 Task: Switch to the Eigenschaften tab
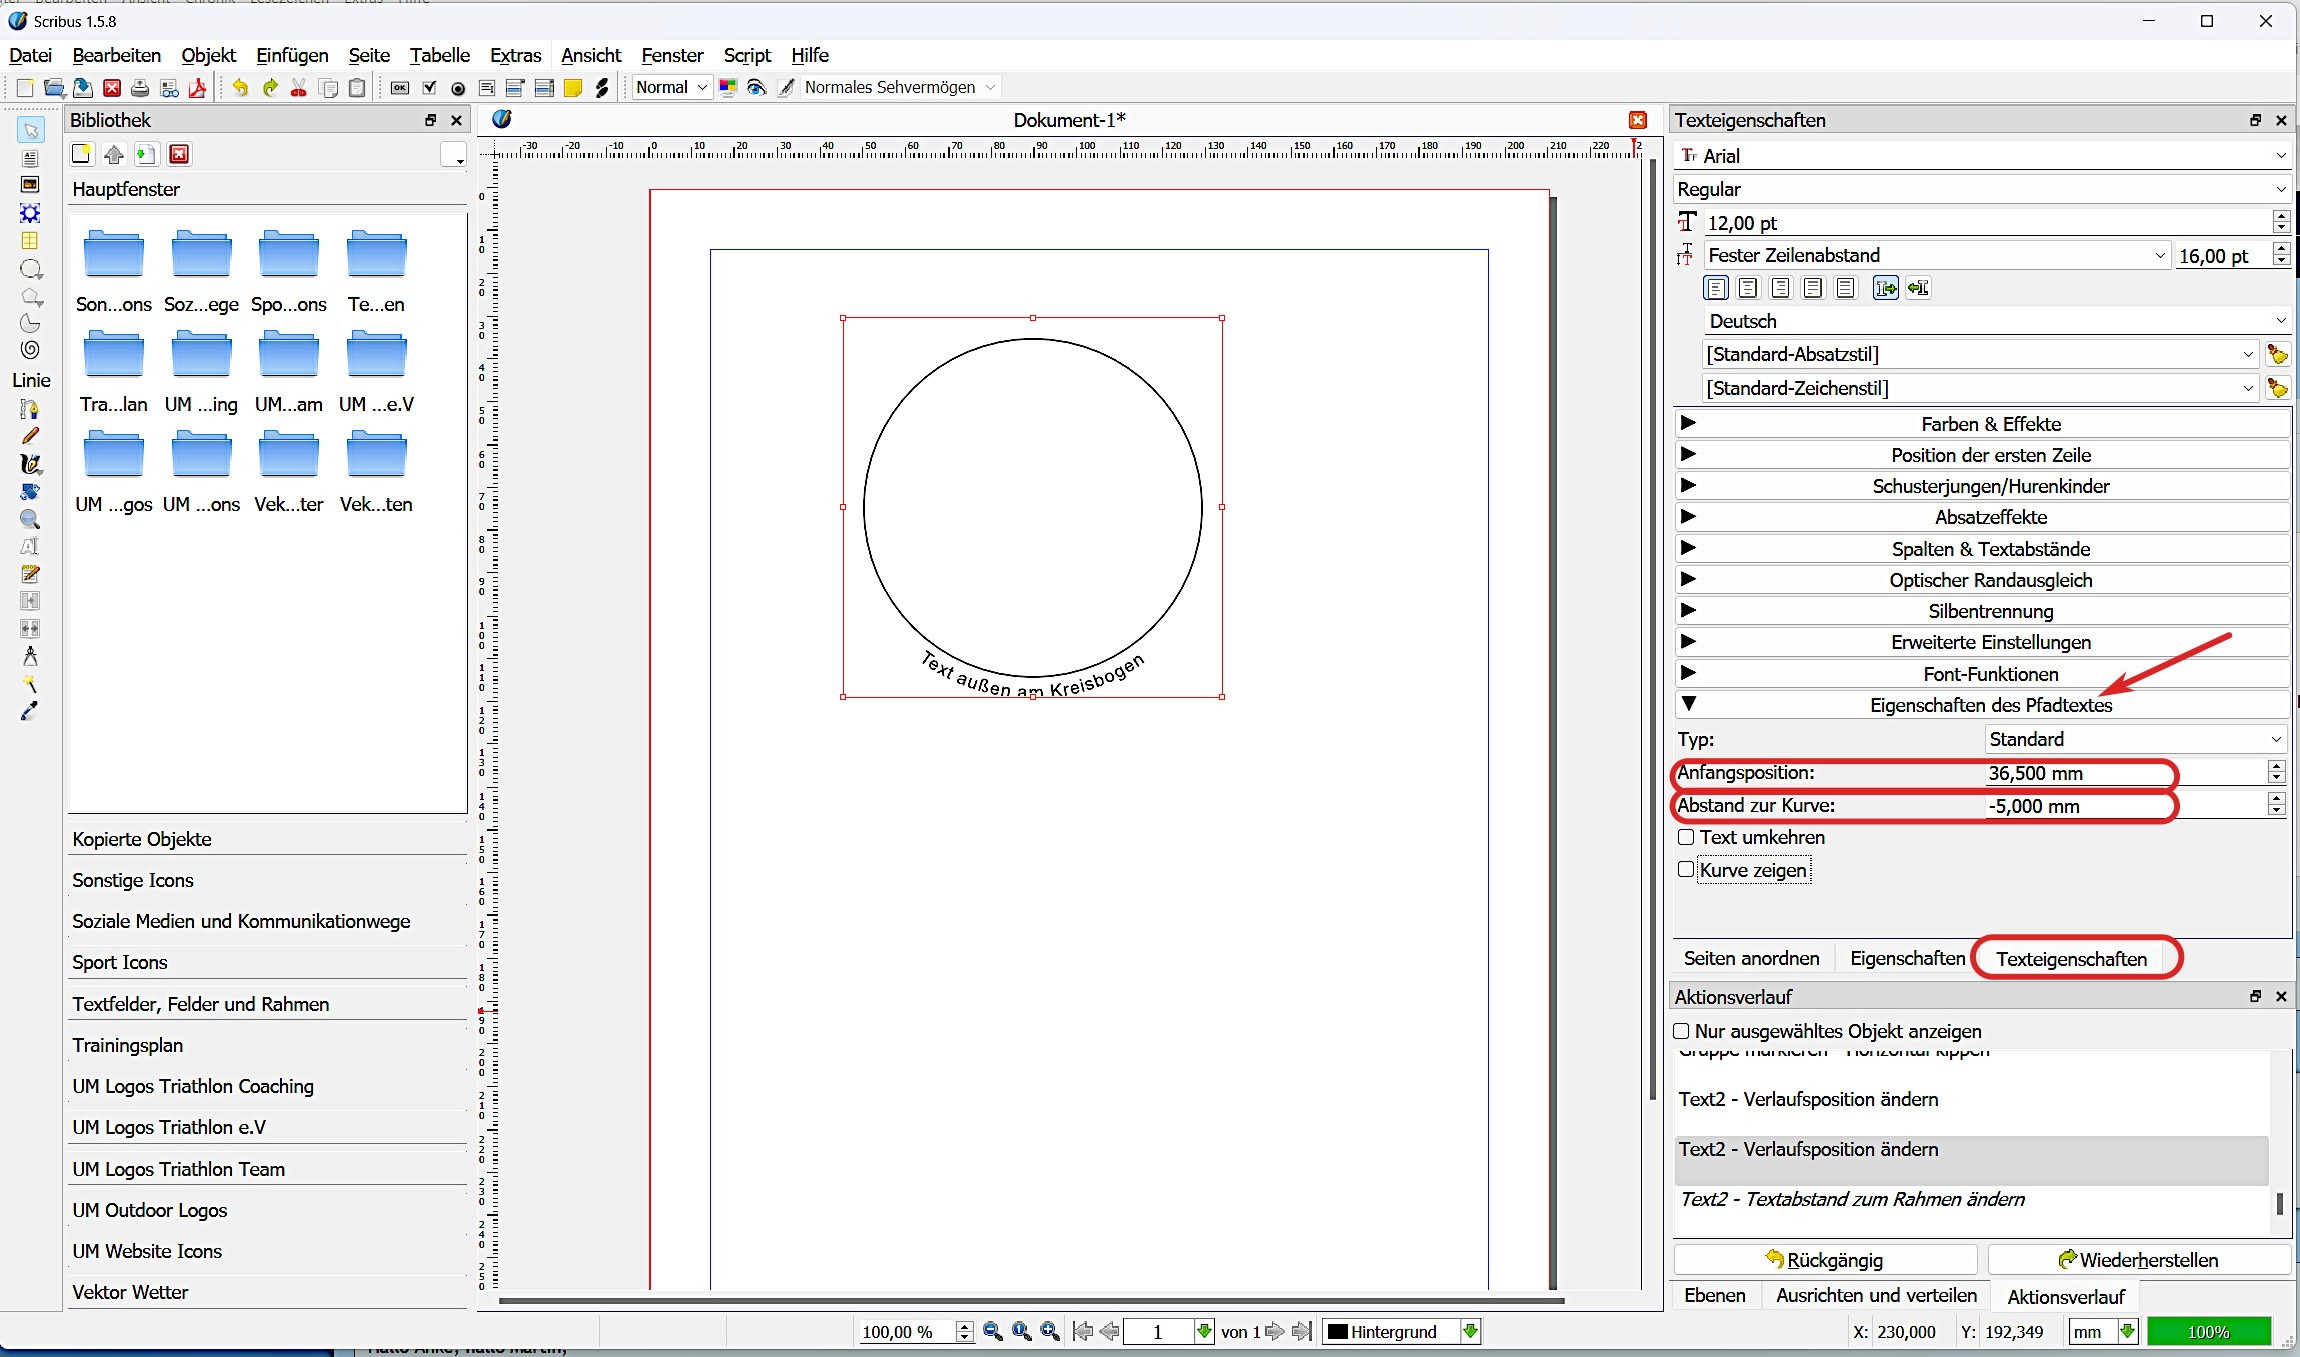tap(1907, 958)
